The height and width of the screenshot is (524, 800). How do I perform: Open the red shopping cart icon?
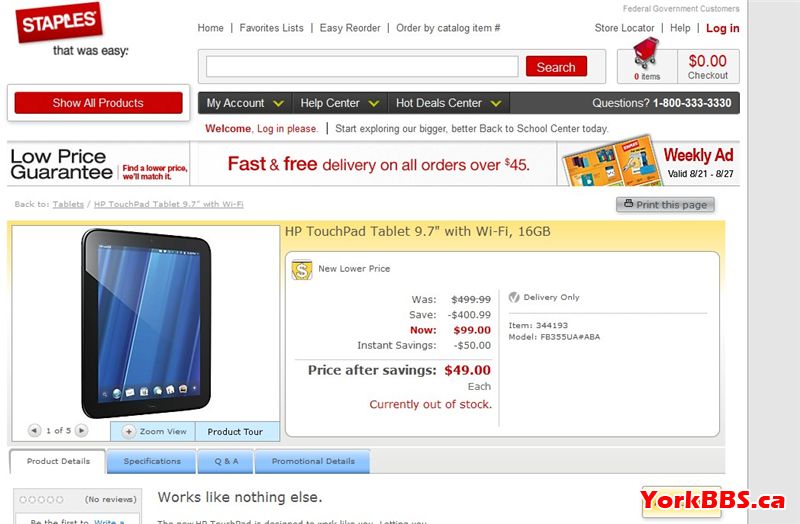pyautogui.click(x=645, y=53)
